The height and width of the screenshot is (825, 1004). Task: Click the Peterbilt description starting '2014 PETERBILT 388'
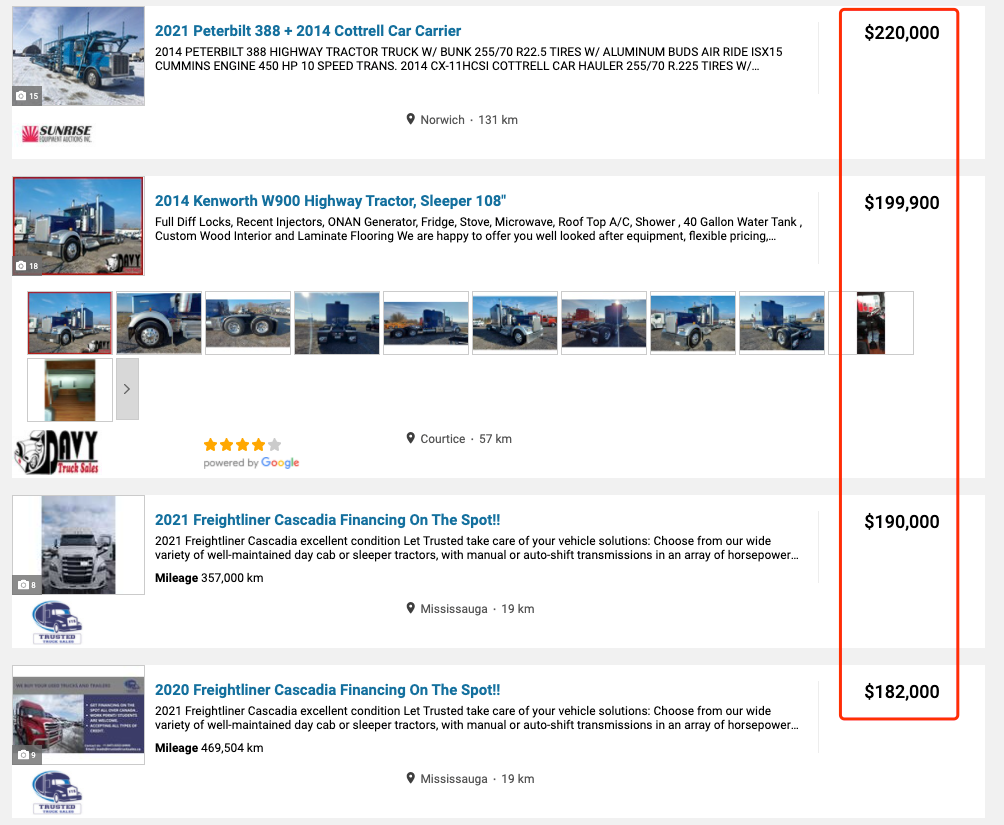469,59
